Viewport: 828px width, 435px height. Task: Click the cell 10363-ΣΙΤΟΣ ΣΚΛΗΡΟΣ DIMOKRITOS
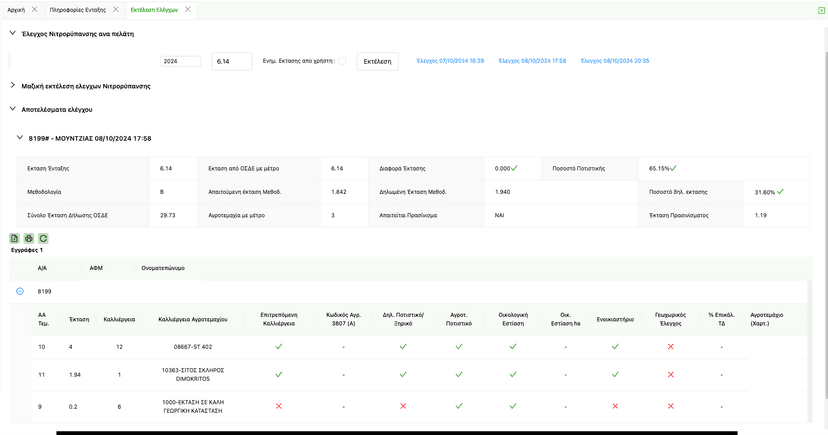click(x=193, y=375)
